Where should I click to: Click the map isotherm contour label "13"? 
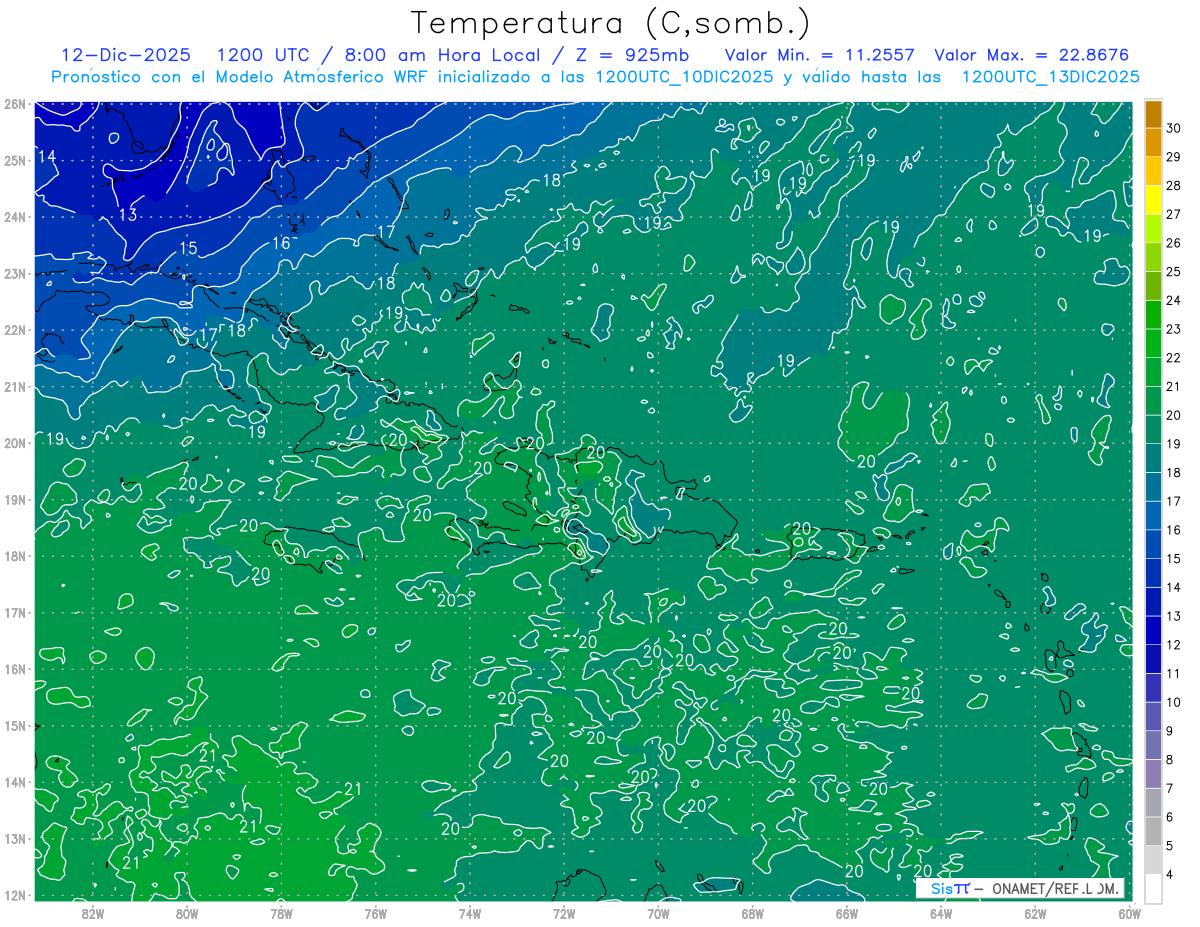tap(128, 215)
